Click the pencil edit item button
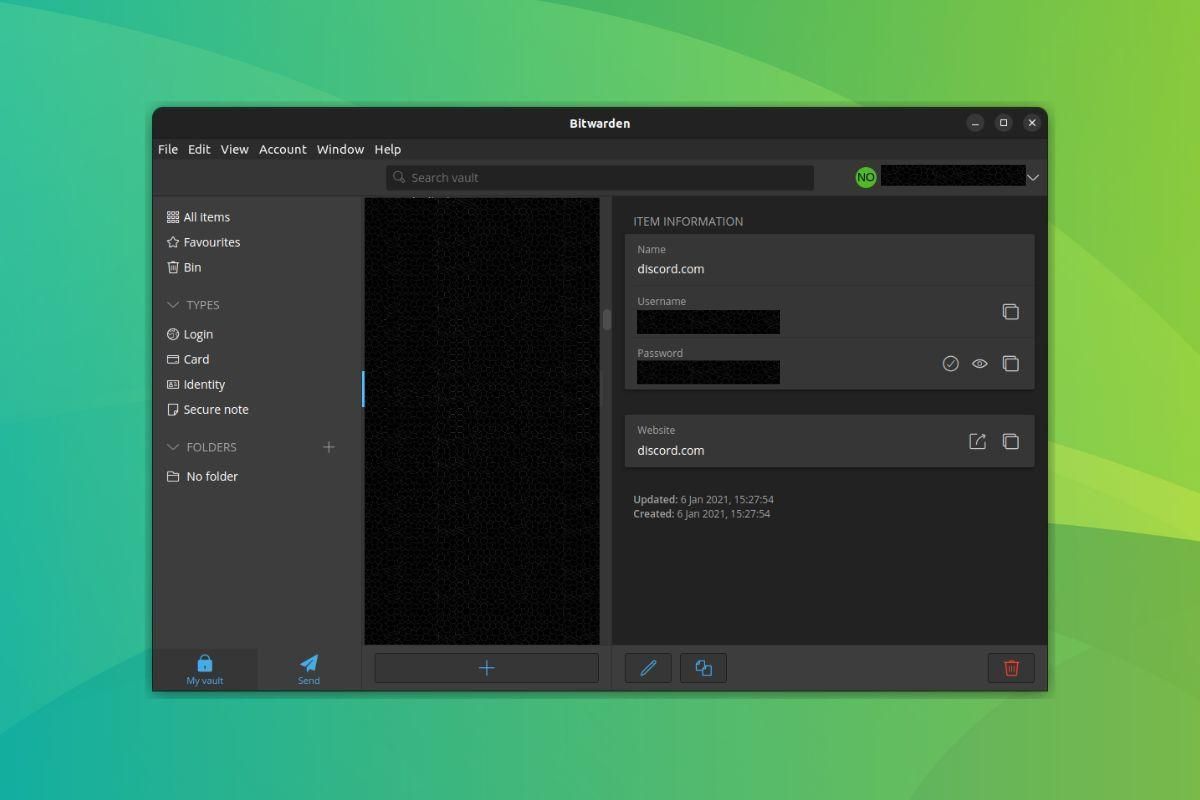The height and width of the screenshot is (800, 1200). [648, 668]
